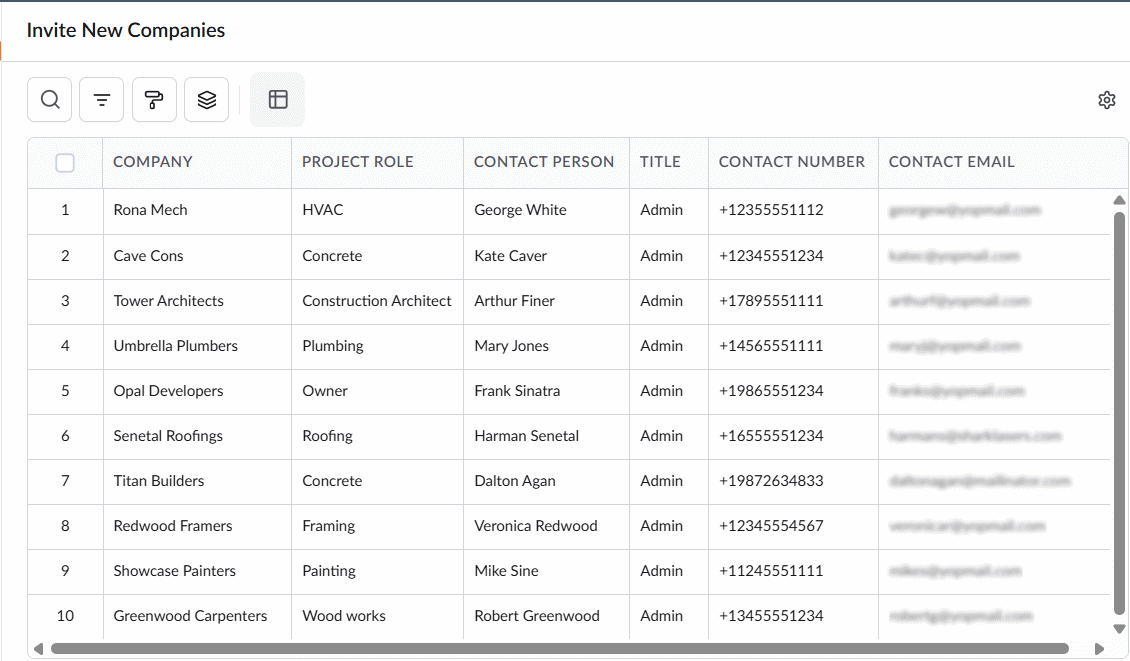Click the Plumbing project role cell
Screen dimensions: 1130x661
pyautogui.click(x=378, y=346)
